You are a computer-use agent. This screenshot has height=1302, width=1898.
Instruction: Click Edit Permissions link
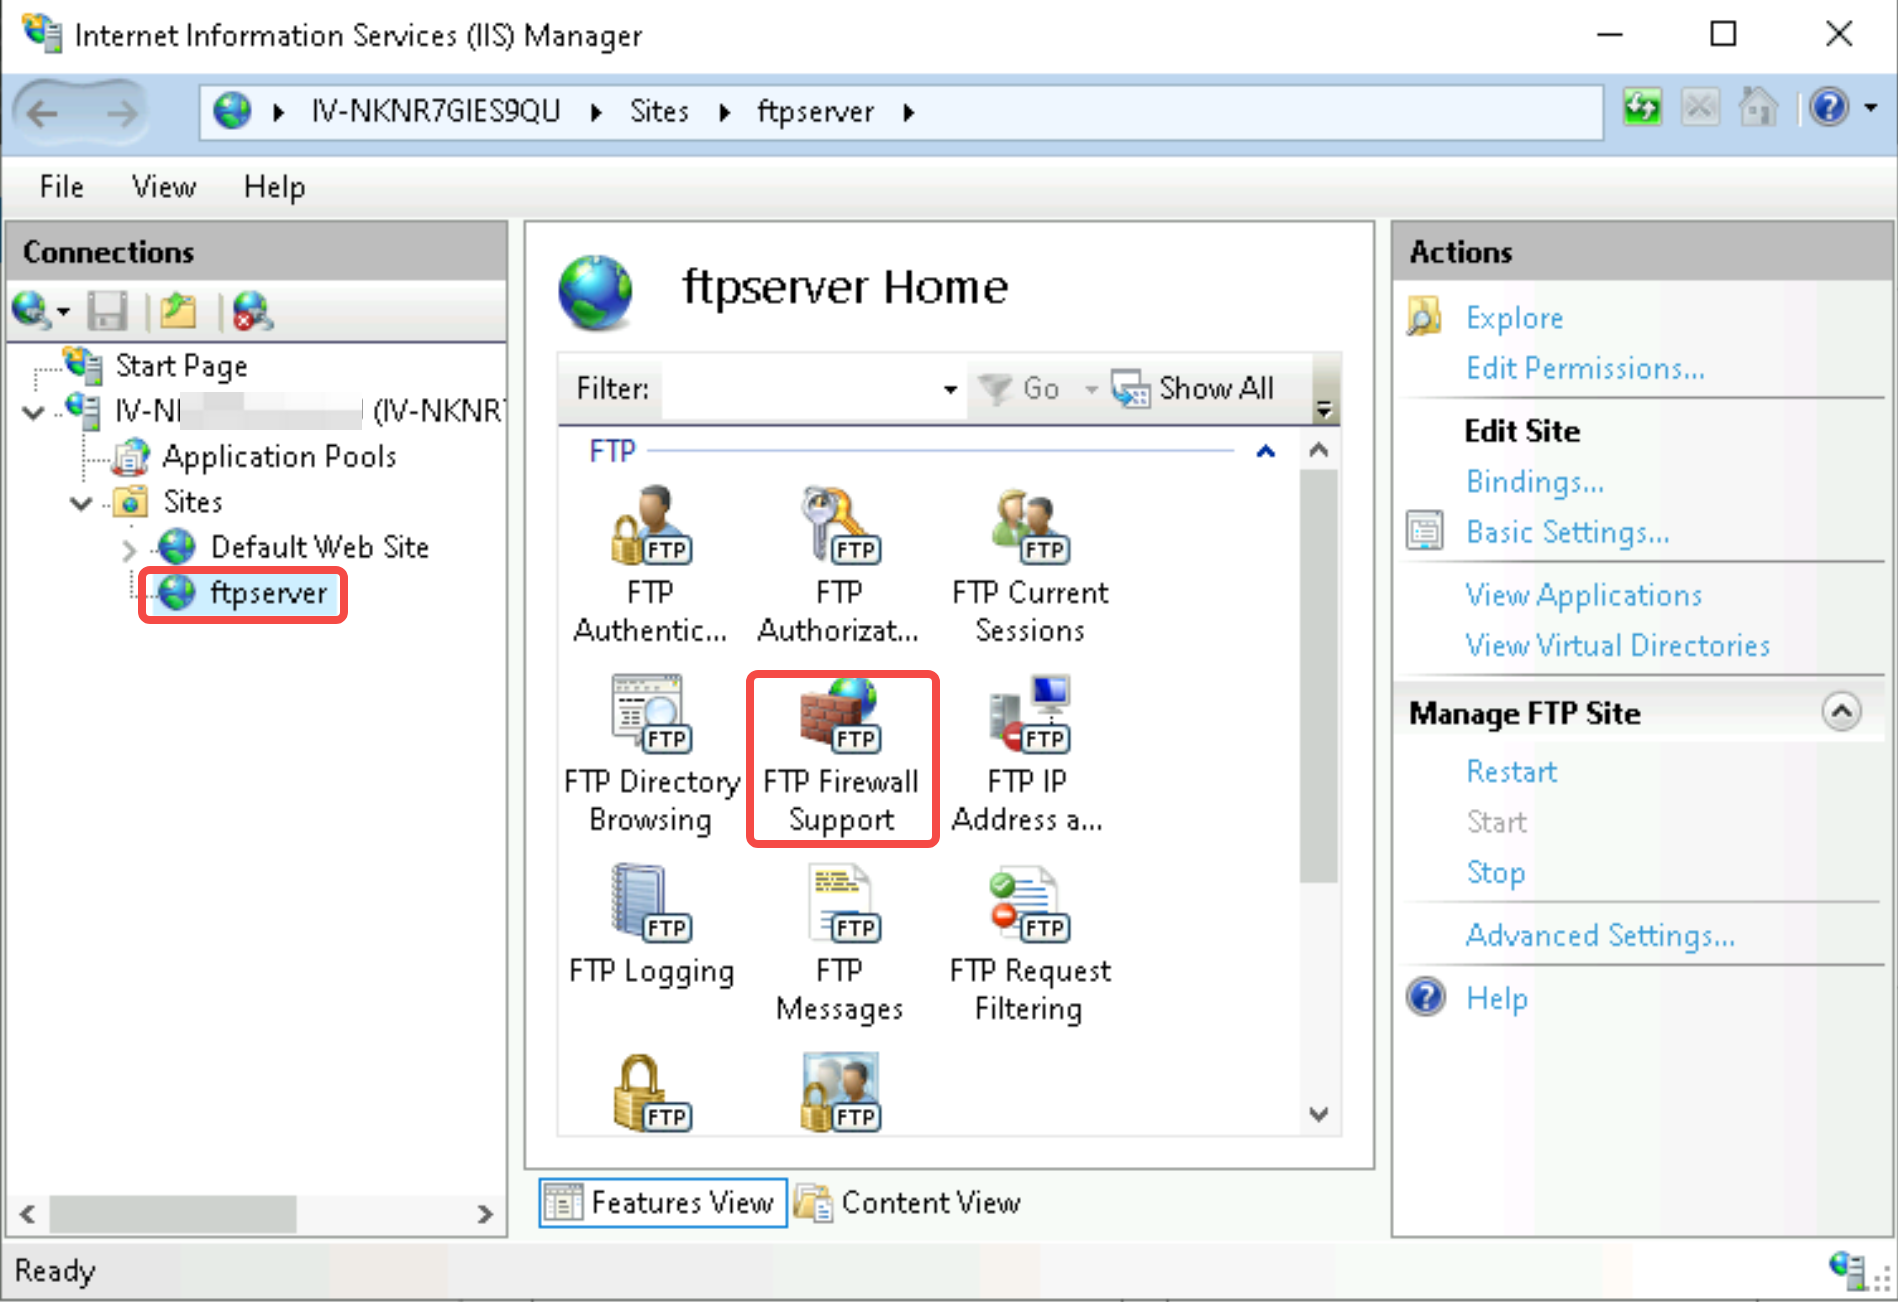tap(1585, 368)
